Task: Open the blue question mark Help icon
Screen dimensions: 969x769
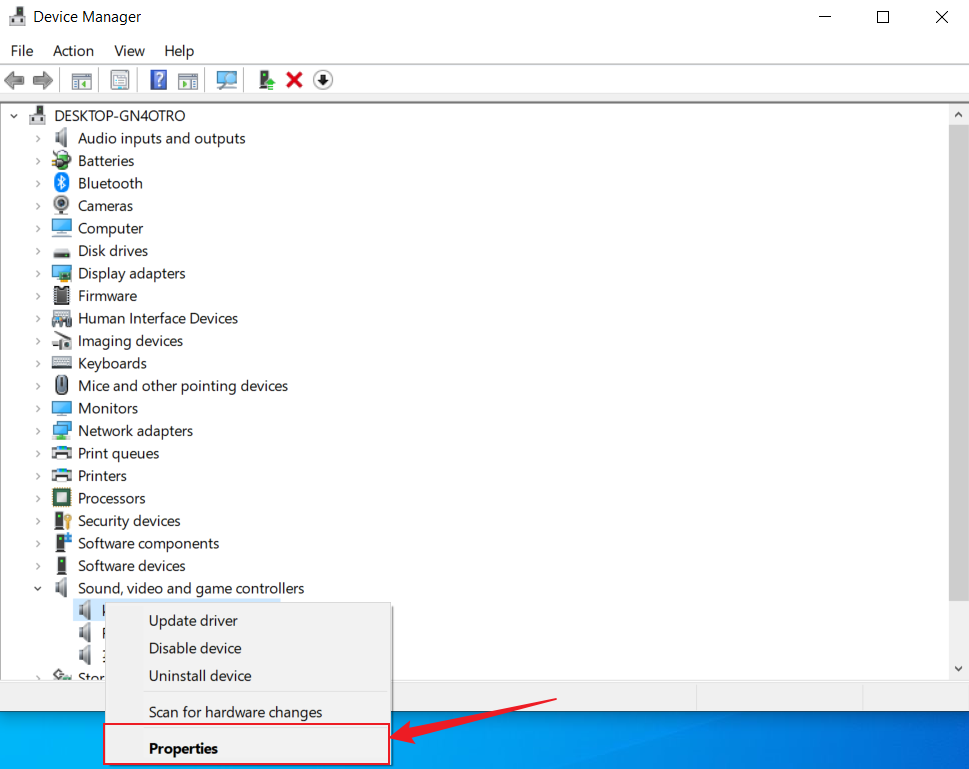Action: [158, 80]
